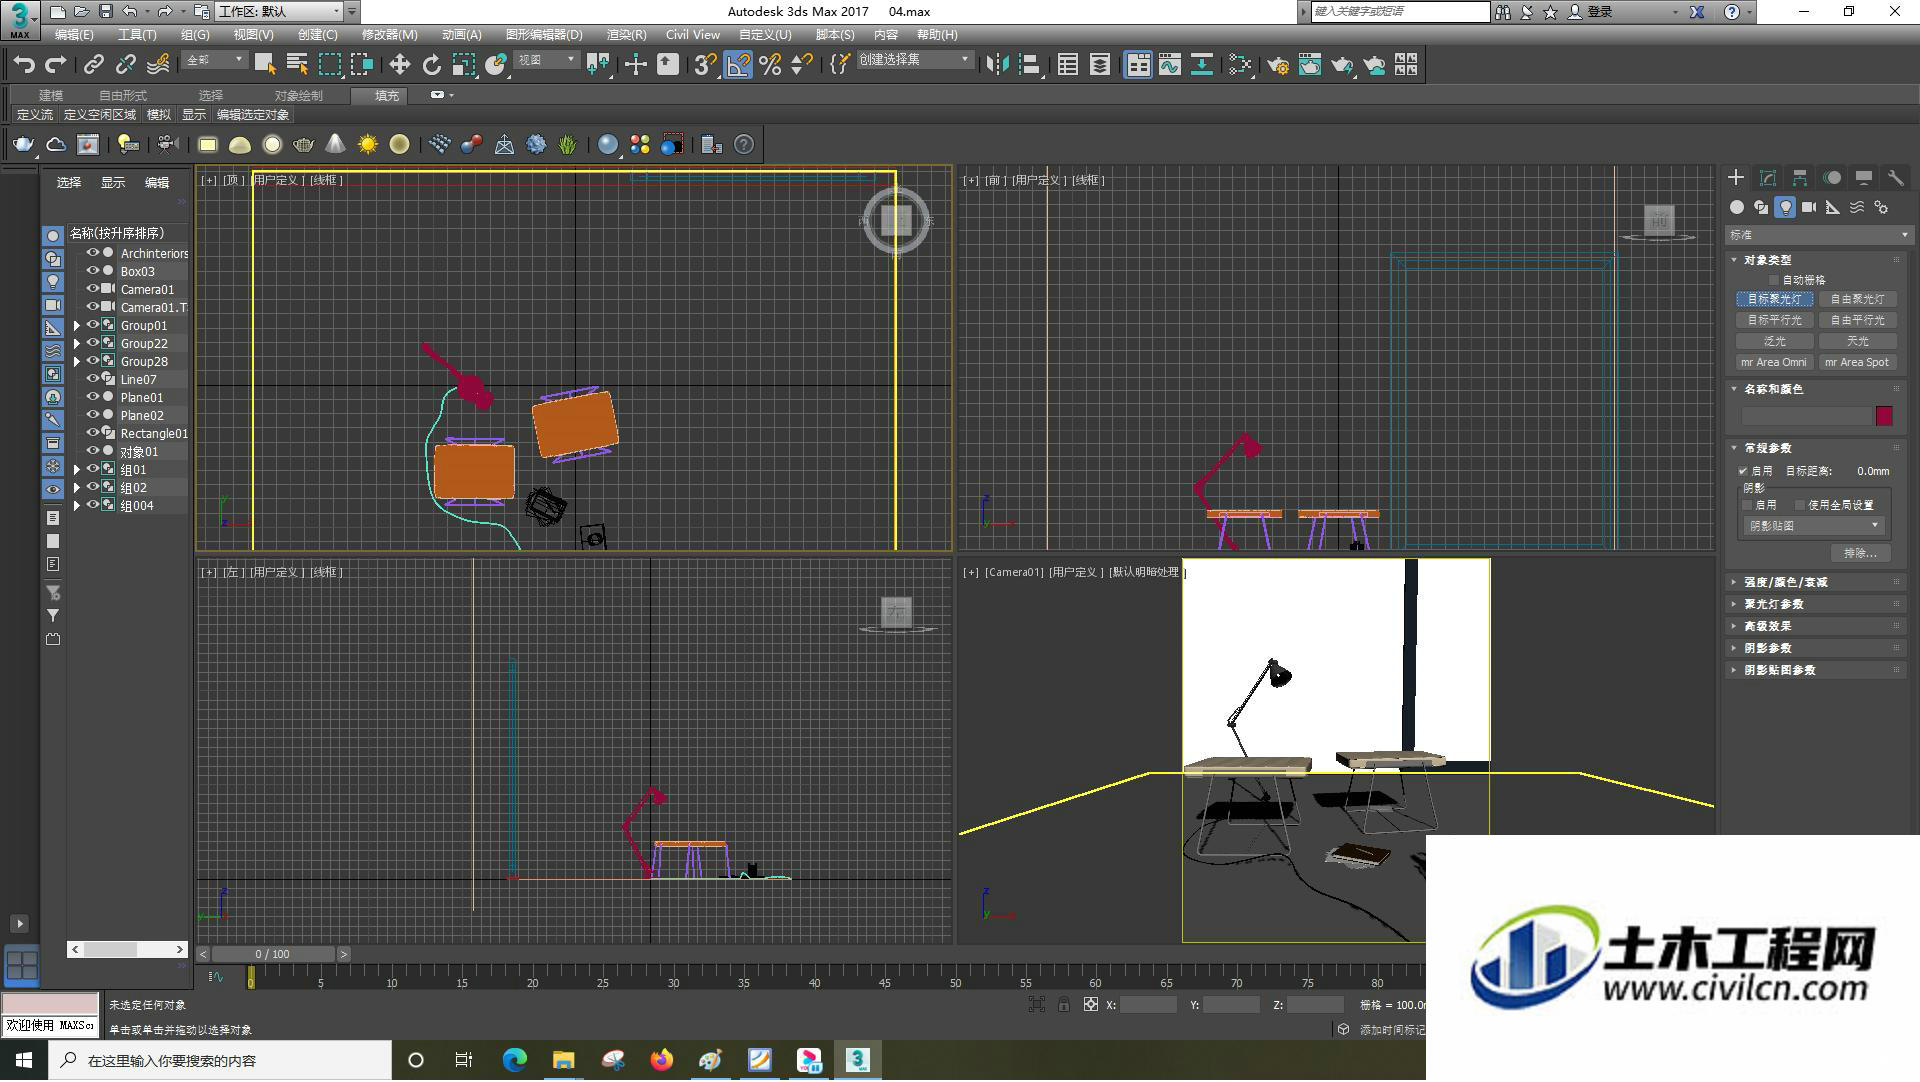Click the Mirror tool icon
Screen dimensions: 1920x1082
pos(997,65)
